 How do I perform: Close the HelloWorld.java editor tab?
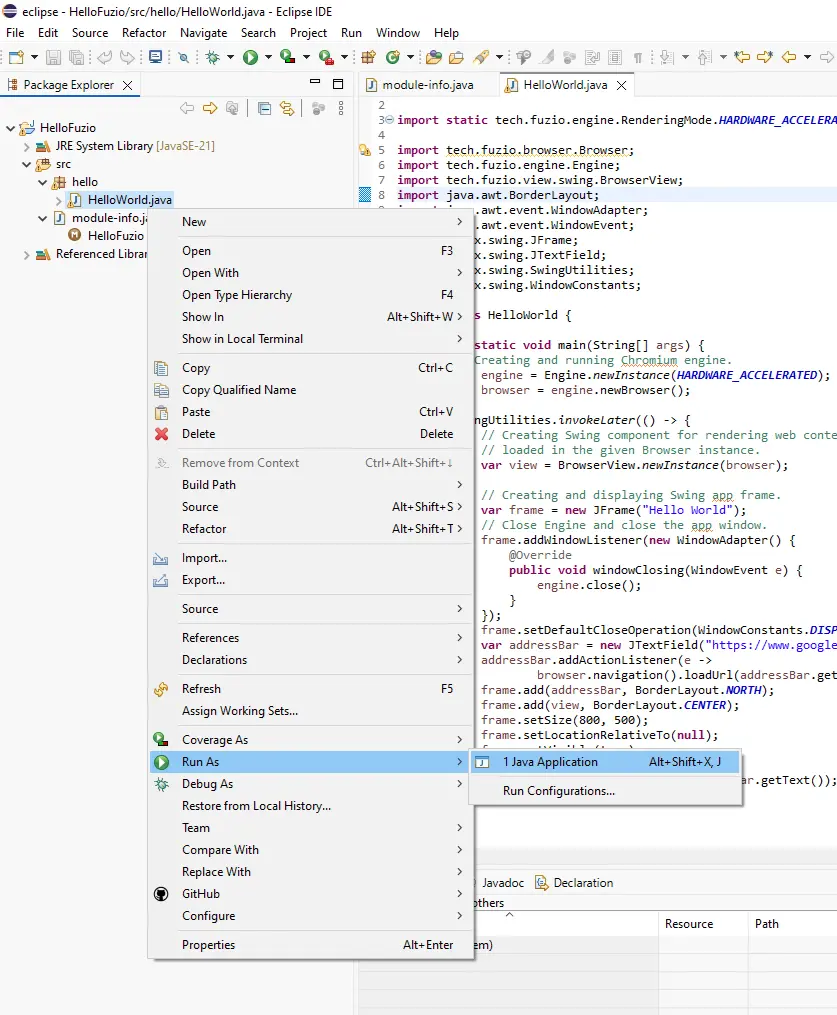tap(621, 85)
